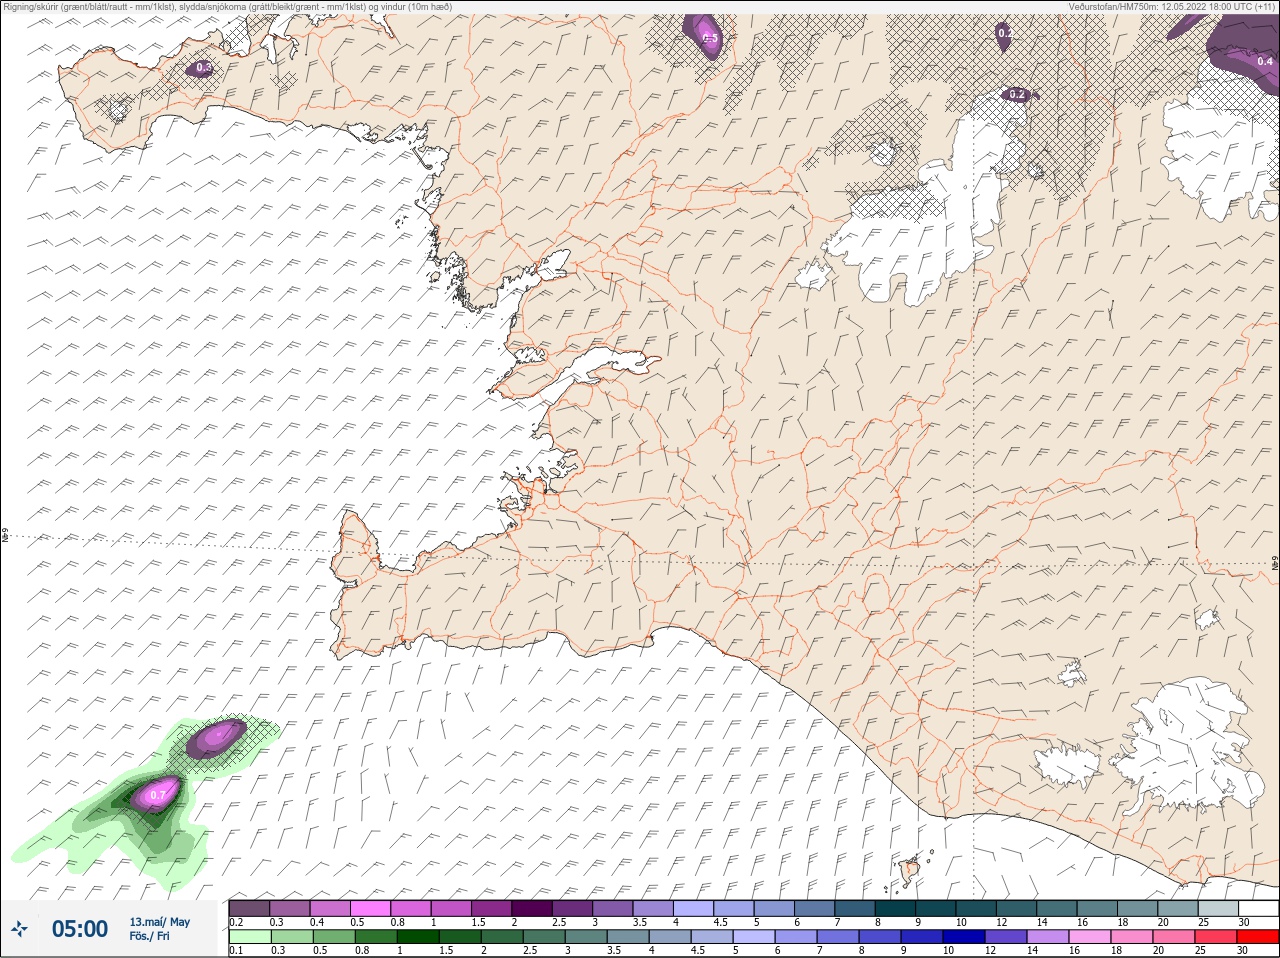Select the red bottom-row swatch labeled 30
Image resolution: width=1280 pixels, height=958 pixels.
[x=1258, y=936]
